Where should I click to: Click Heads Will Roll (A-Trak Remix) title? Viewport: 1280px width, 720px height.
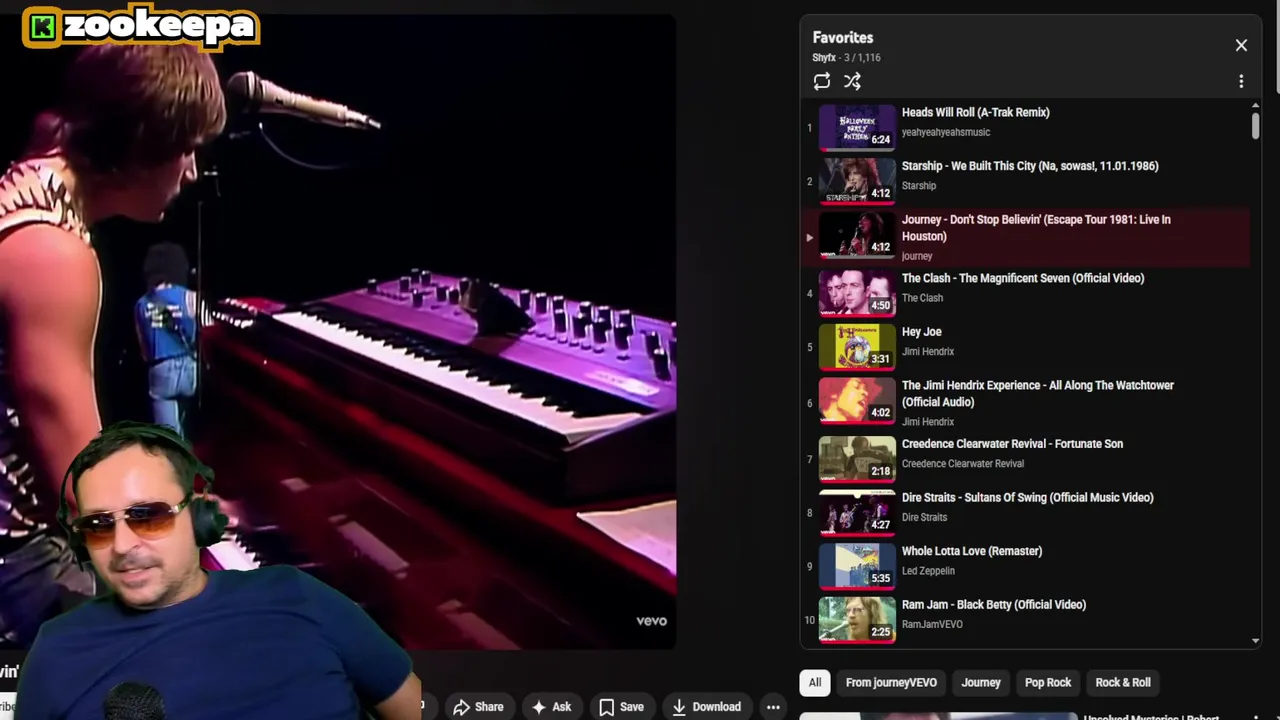point(975,113)
